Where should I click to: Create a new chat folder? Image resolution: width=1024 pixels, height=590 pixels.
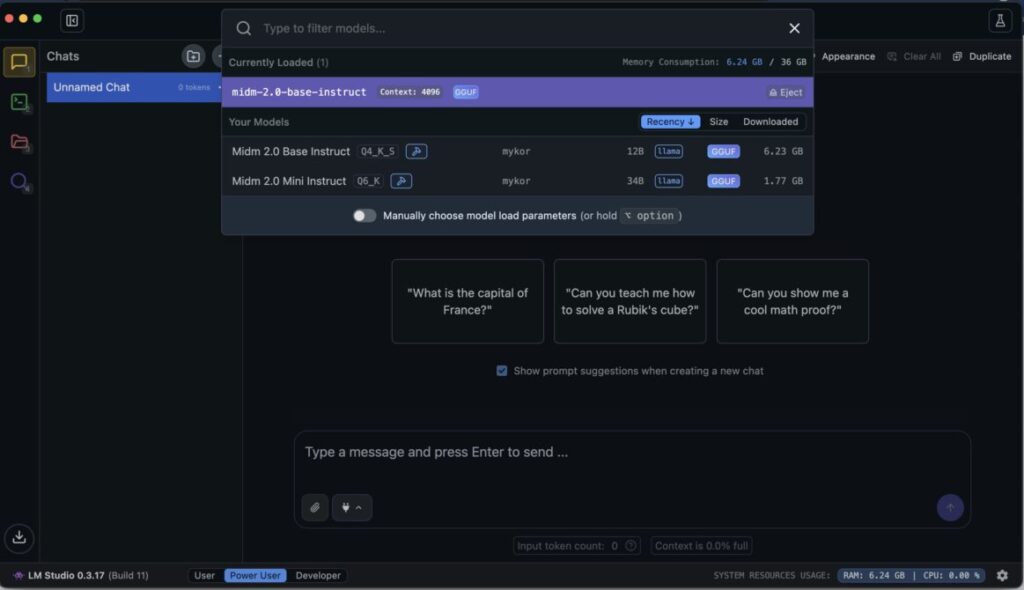pos(193,56)
